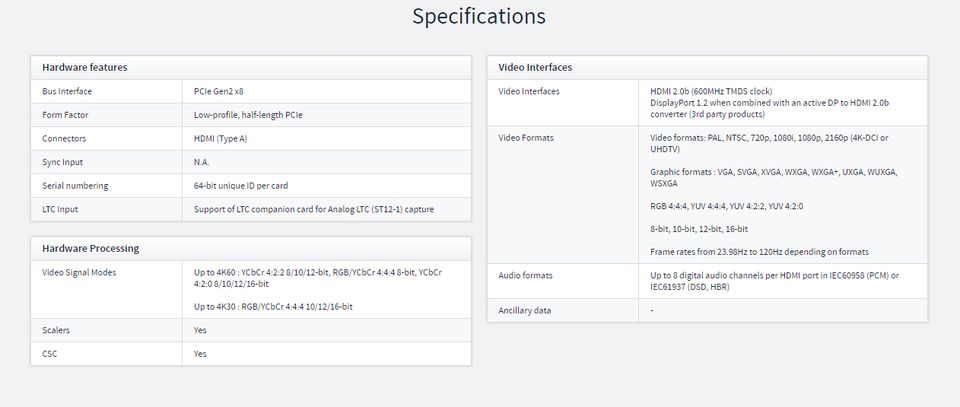
Task: Select the Frame rates from 23.98Hz line
Action: [x=759, y=251]
